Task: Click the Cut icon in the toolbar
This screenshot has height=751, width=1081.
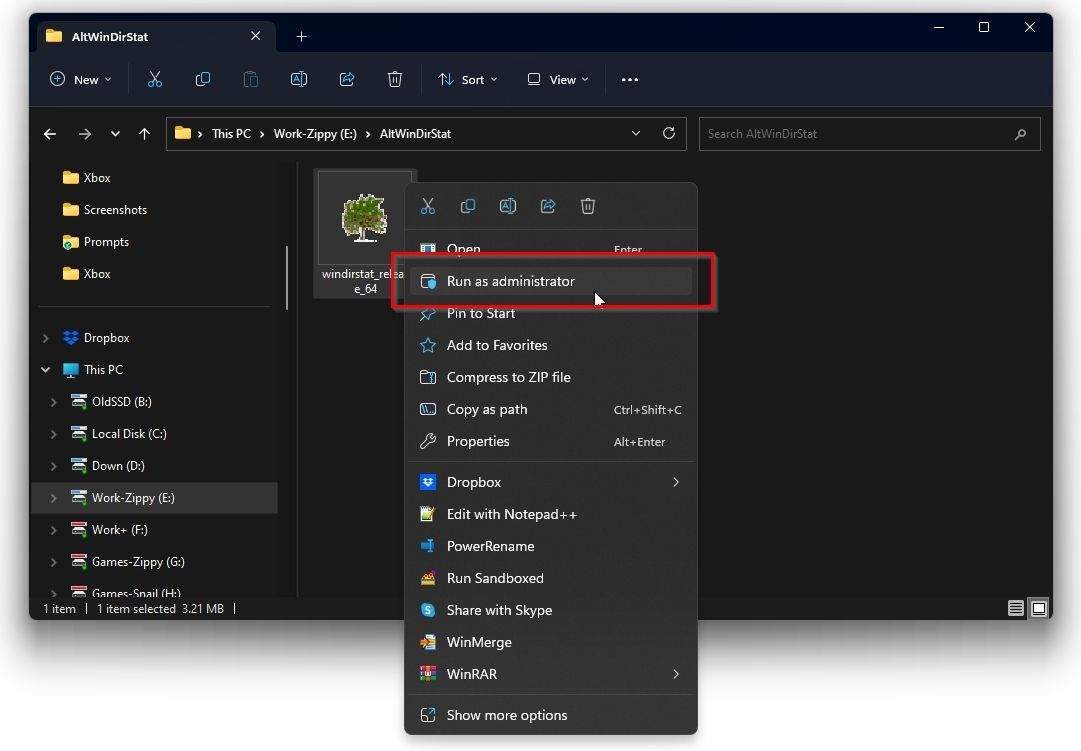Action: coord(155,80)
